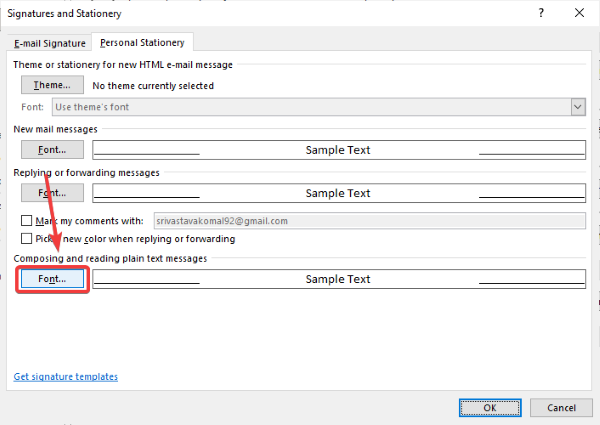Switch to the E-mail Signature tab
This screenshot has height=425, width=600.
[x=49, y=43]
